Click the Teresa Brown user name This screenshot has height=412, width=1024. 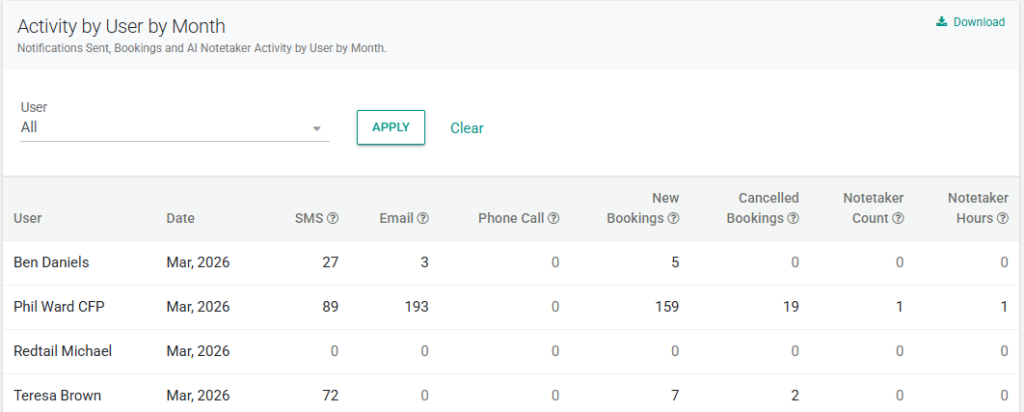[x=57, y=395]
